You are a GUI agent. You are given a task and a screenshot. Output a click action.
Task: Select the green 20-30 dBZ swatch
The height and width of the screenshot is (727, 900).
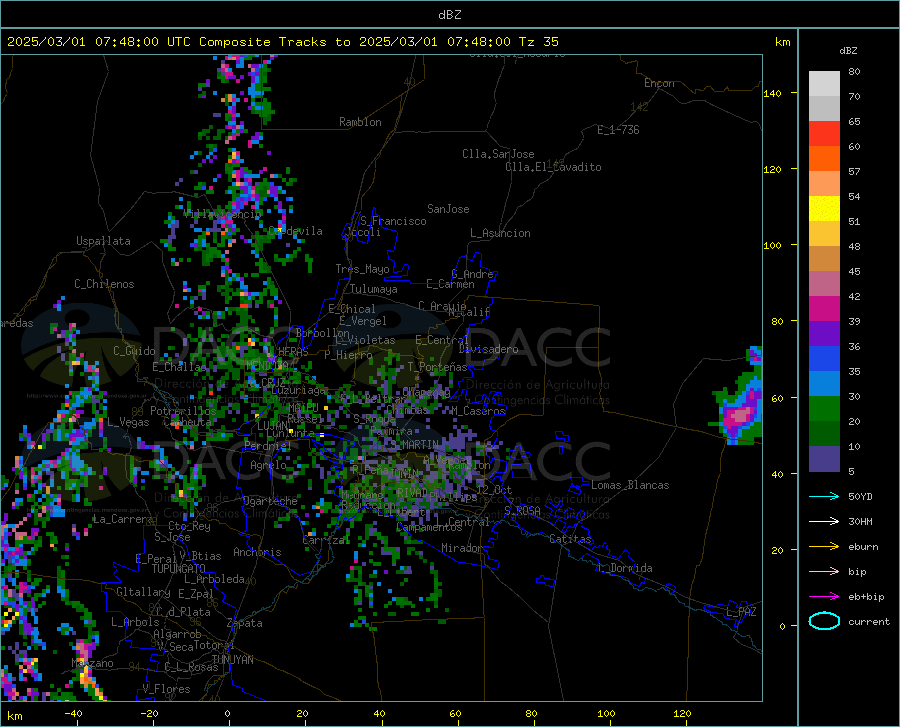pos(824,409)
